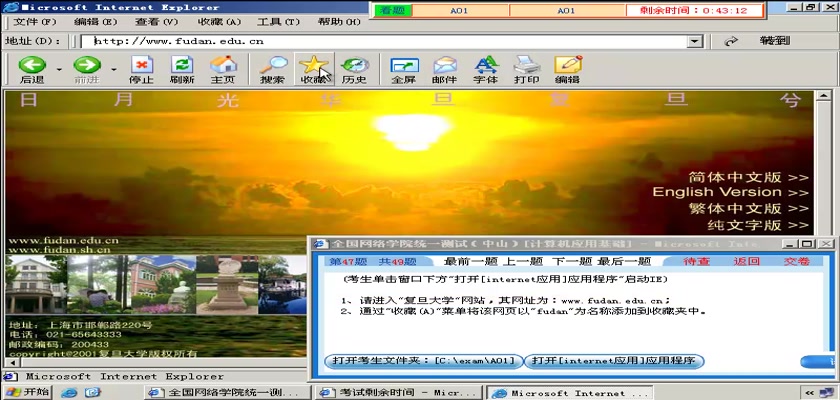Image resolution: width=840 pixels, height=400 pixels.
Task: Click the statue monument photo
Action: pyautogui.click(x=227, y=284)
